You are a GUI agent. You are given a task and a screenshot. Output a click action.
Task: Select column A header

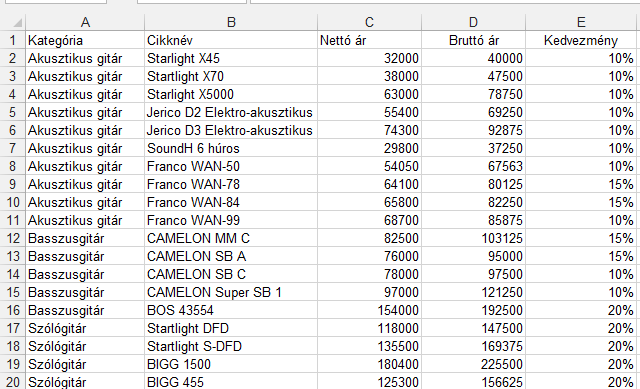click(85, 22)
